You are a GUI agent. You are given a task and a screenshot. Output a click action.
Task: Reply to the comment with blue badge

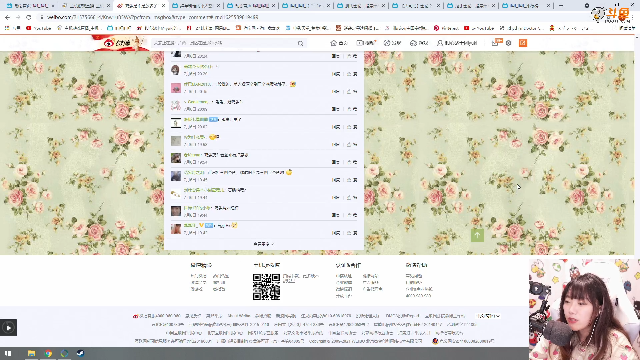point(336,127)
